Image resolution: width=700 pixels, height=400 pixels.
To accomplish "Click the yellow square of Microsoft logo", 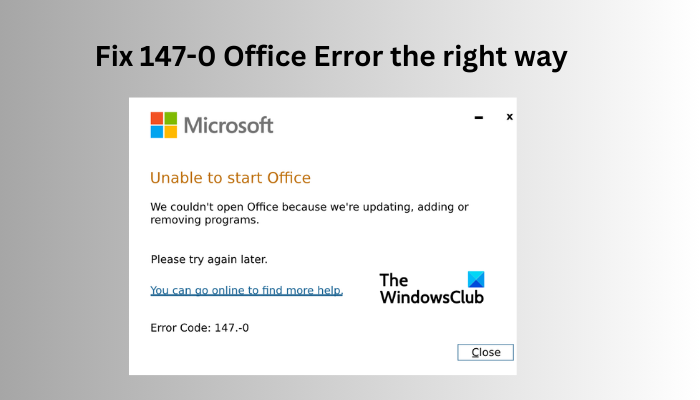I will (x=171, y=132).
